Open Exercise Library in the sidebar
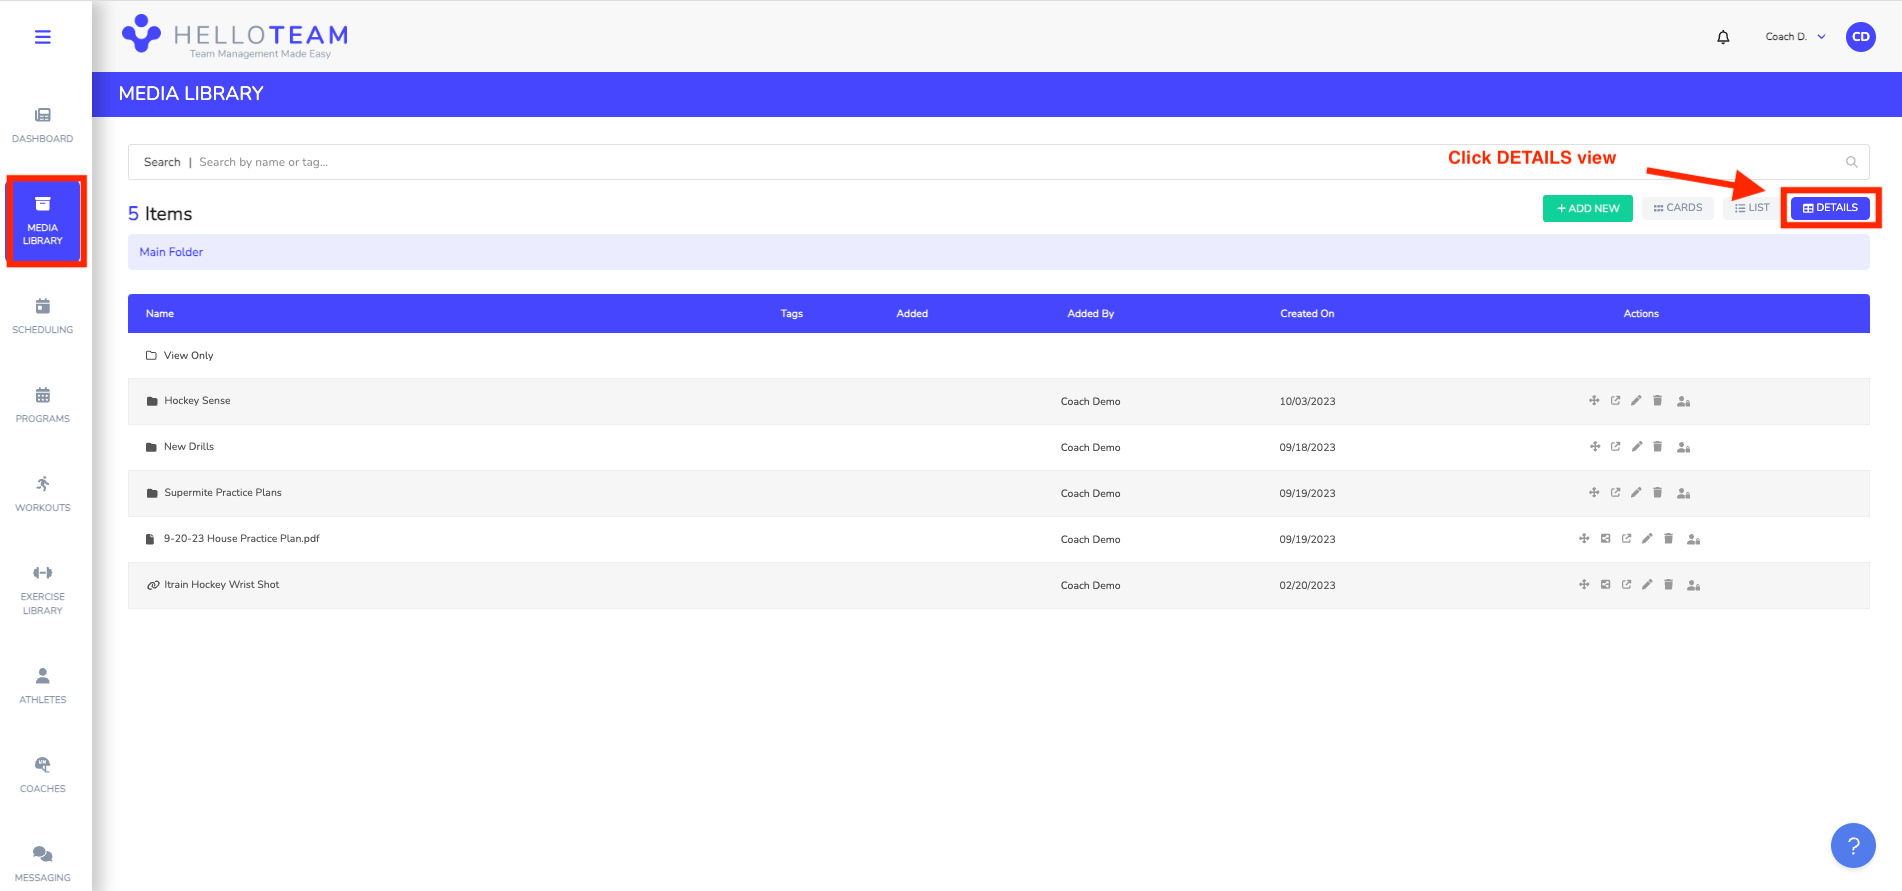This screenshot has height=891, width=1902. click(x=42, y=590)
